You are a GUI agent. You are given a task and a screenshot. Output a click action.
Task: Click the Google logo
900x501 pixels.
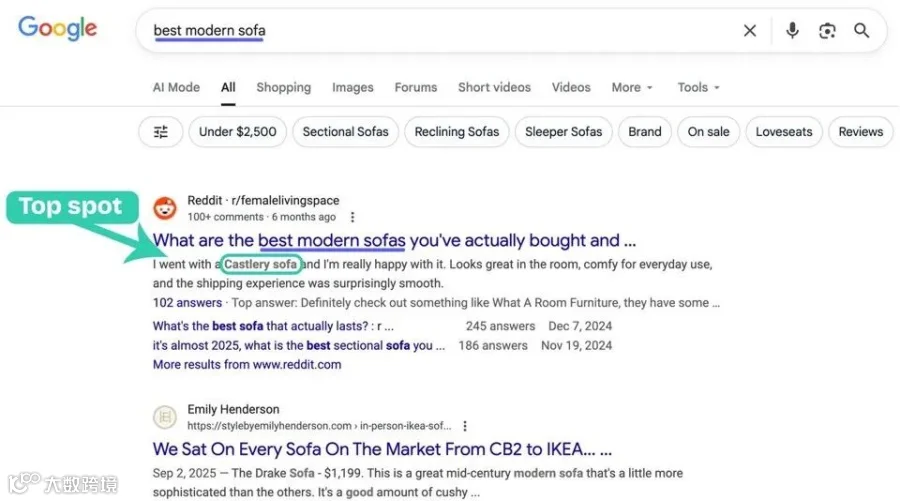(x=57, y=28)
